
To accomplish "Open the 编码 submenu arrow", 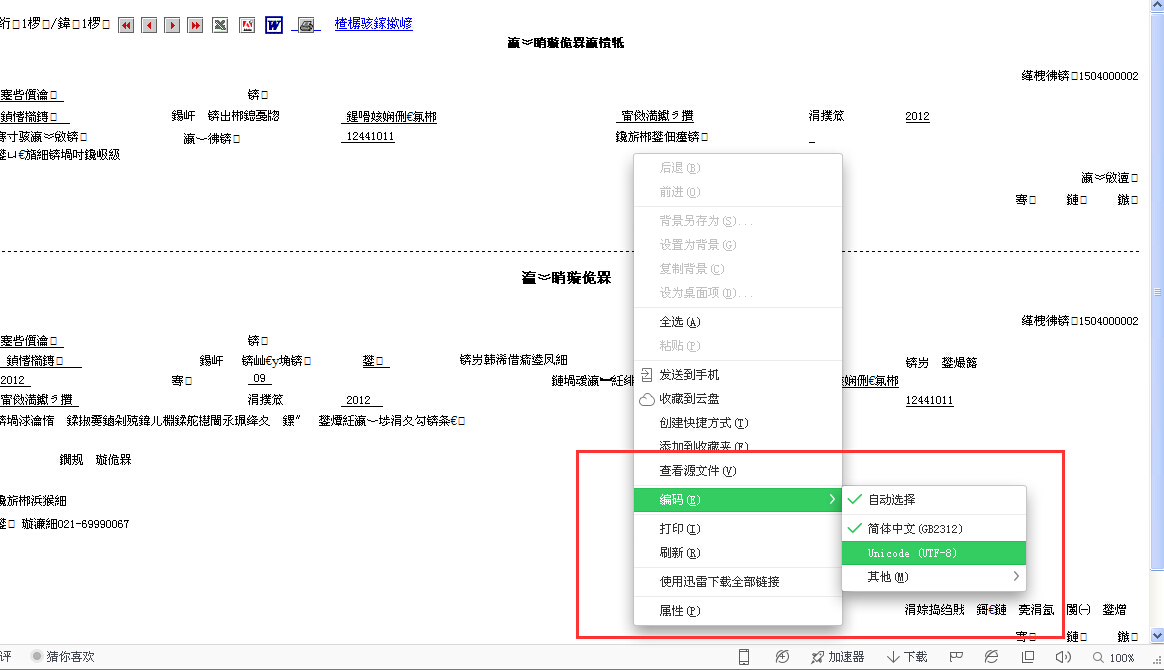I will point(832,499).
